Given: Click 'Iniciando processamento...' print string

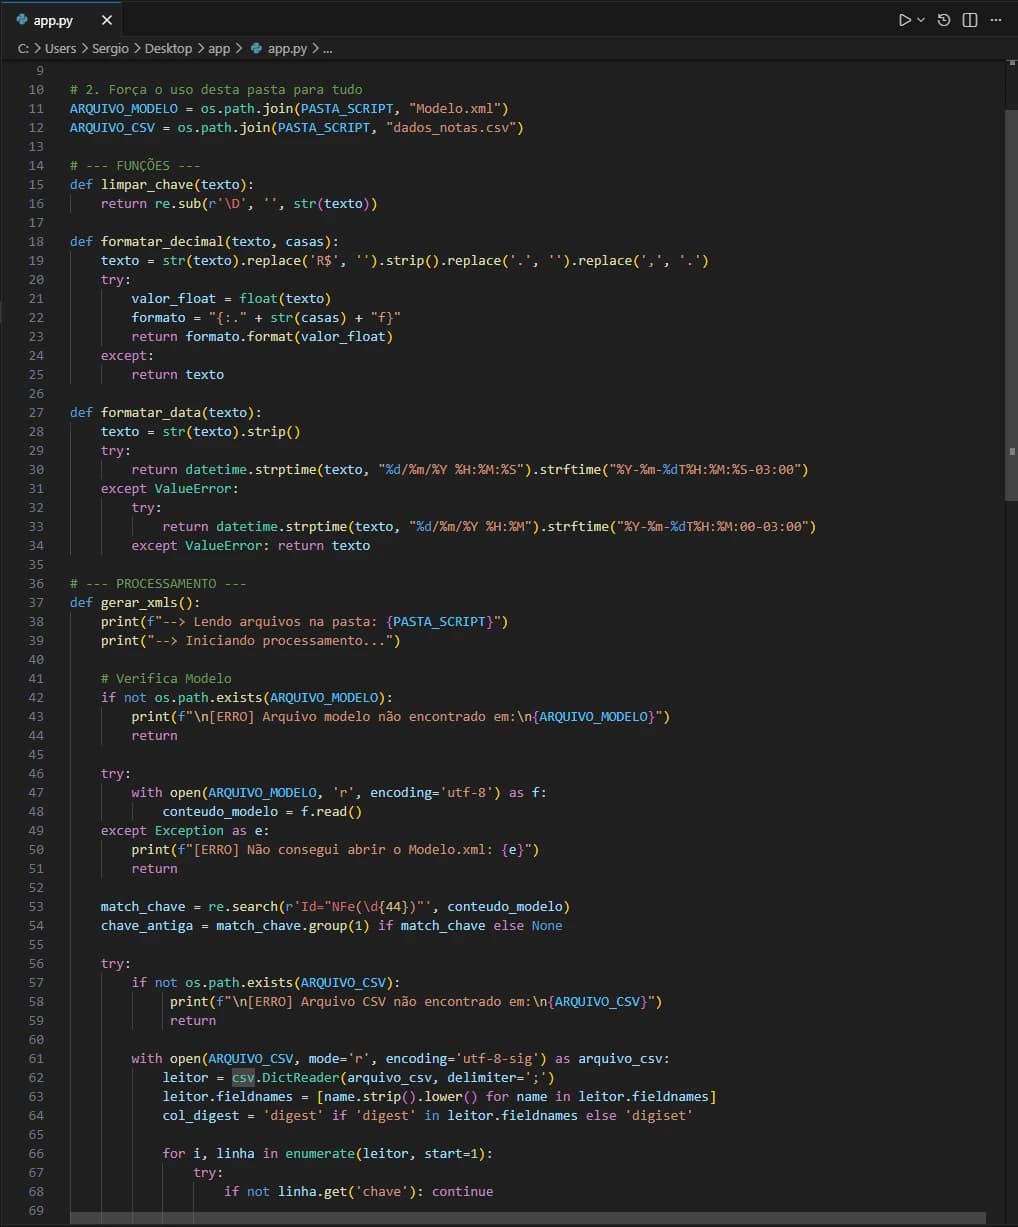Looking at the screenshot, I should coord(288,640).
